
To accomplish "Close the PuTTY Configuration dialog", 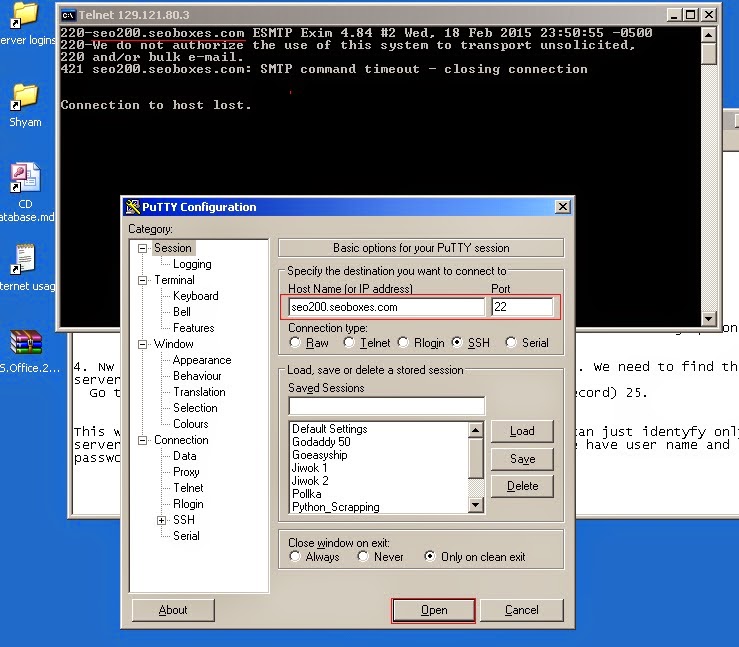I will point(562,207).
